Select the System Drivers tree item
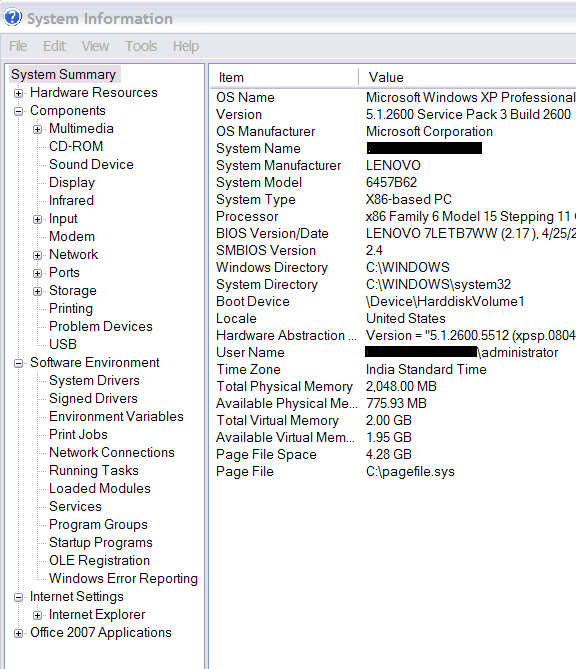Screen dimensions: 576x669 [94, 381]
